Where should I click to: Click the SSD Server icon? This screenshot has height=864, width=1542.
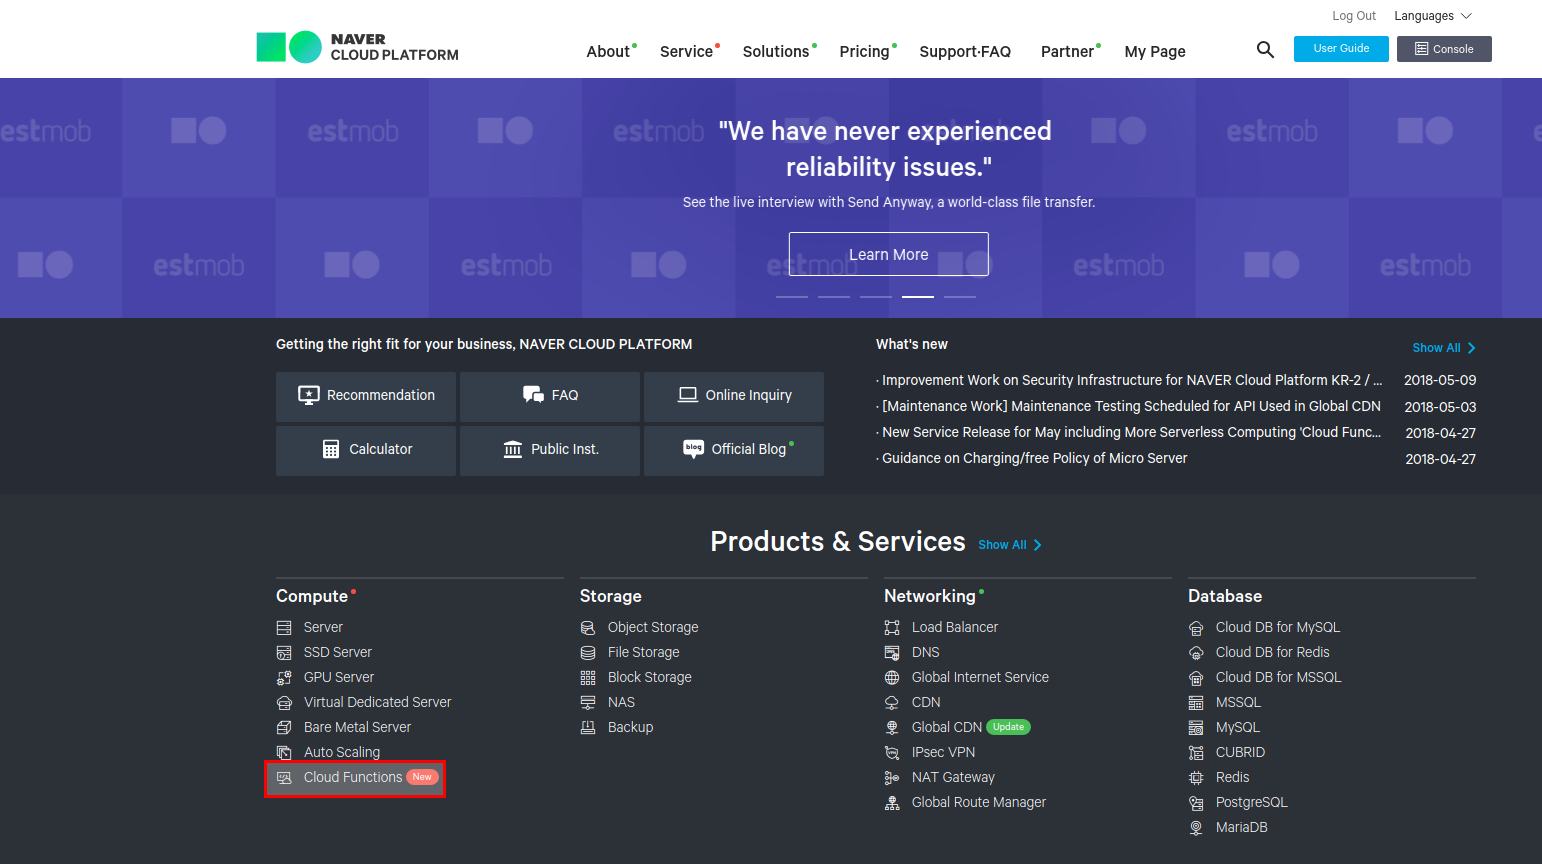point(284,652)
